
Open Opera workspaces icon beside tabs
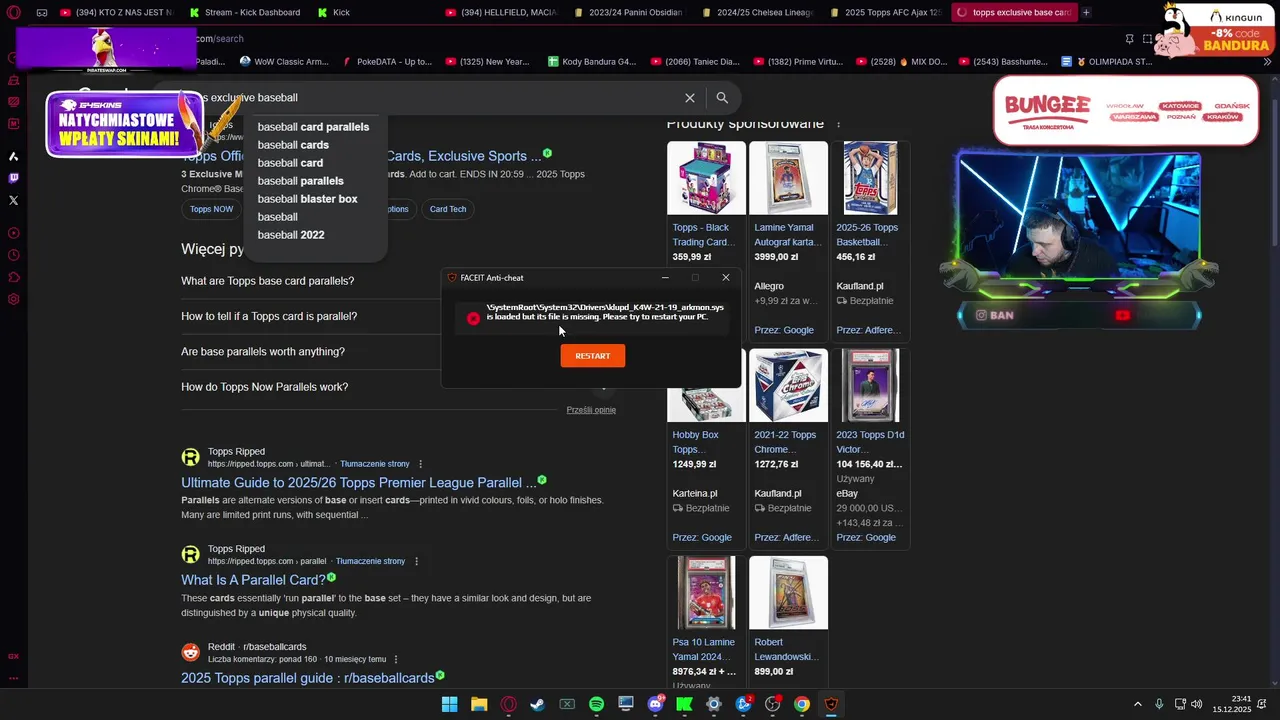click(x=42, y=13)
